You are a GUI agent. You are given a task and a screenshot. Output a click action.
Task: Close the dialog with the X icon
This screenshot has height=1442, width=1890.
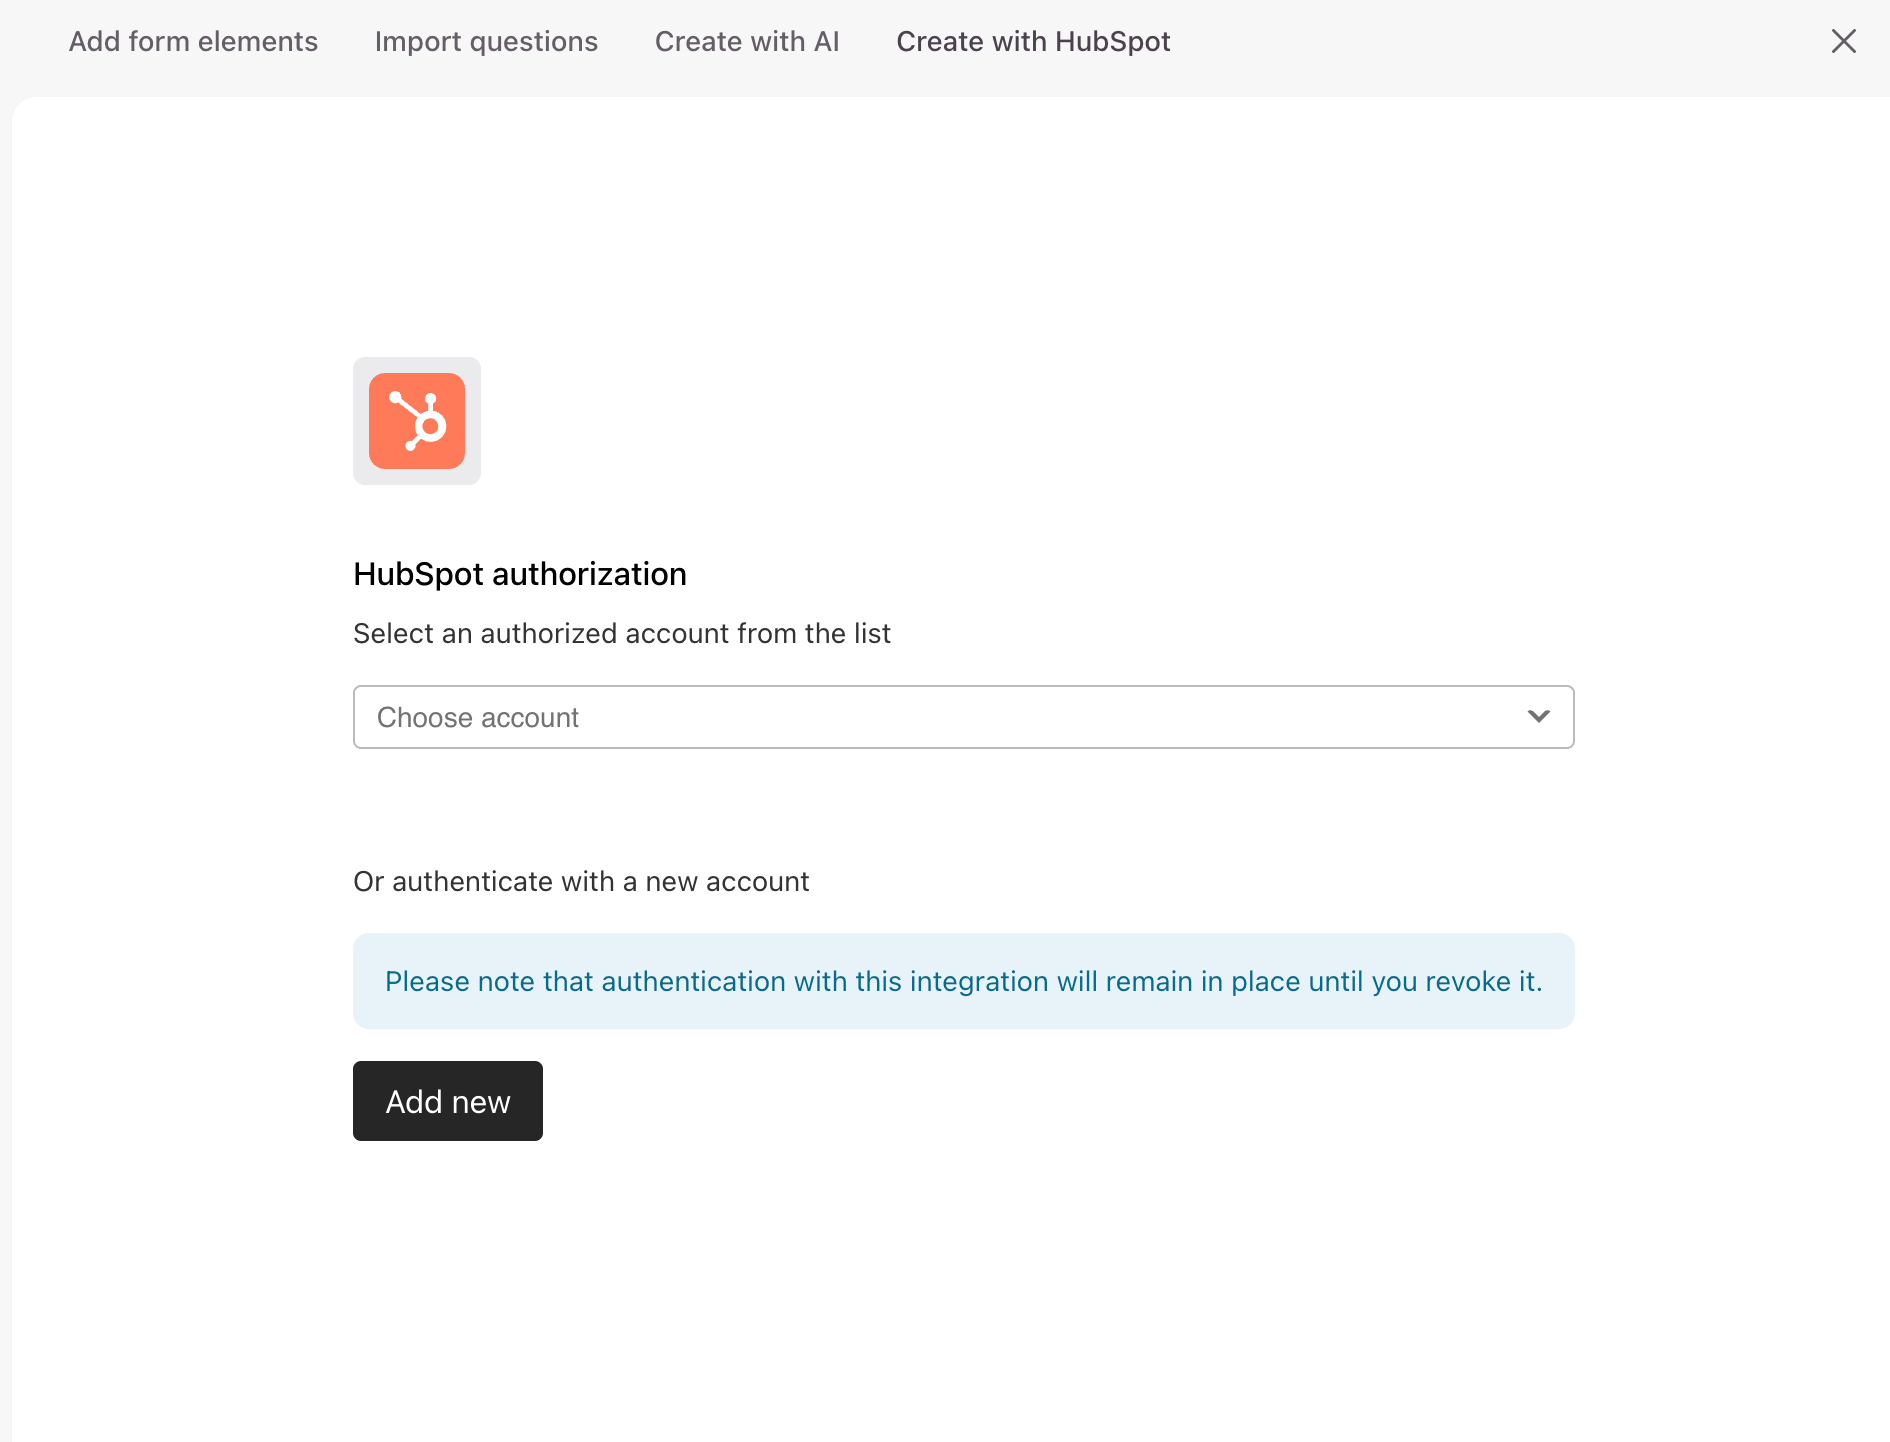pos(1843,41)
